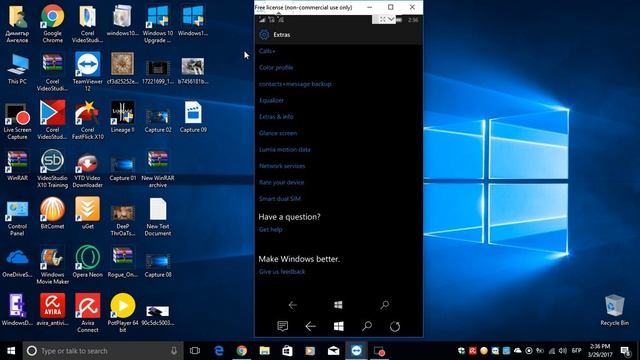Select the Corel FastFlick X10 icon
The image size is (640, 360).
coord(87,120)
